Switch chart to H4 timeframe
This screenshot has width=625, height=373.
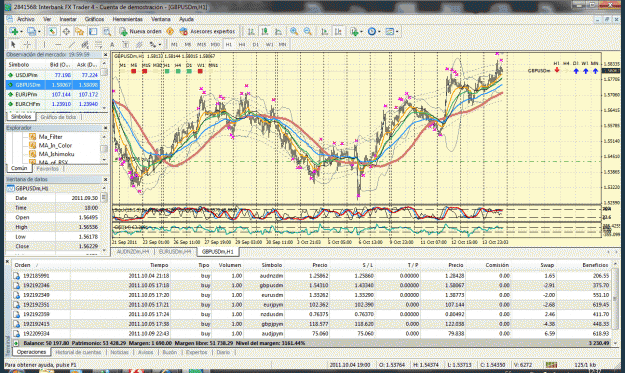coord(242,45)
